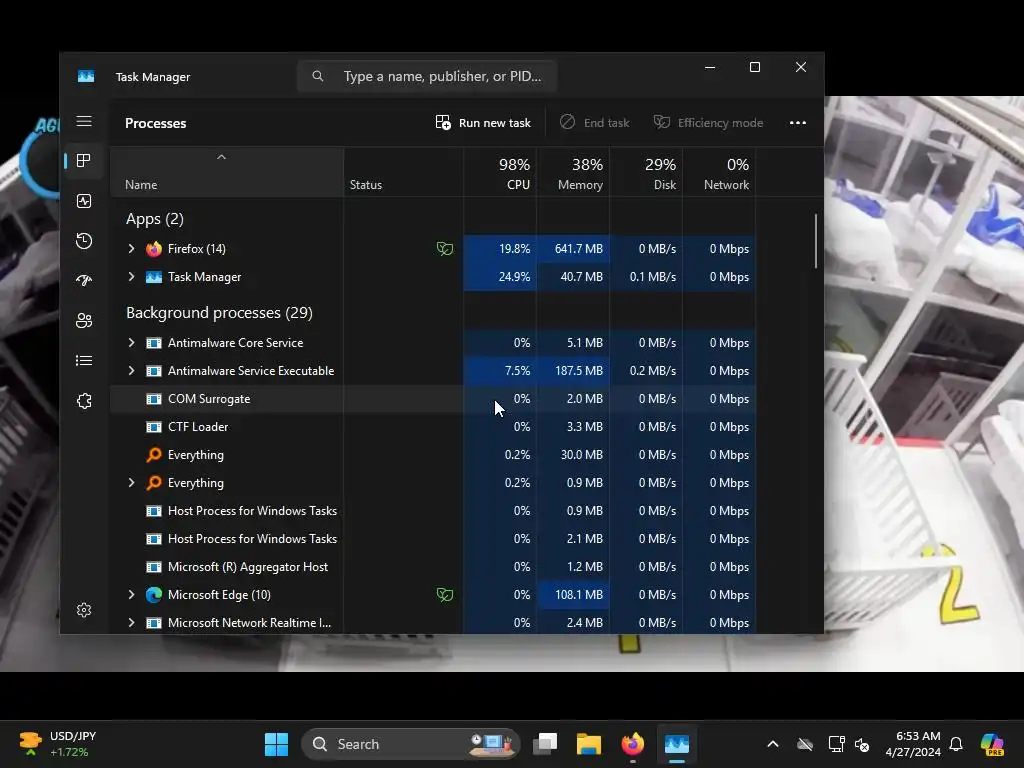Open the clock showing 6:53 AM

pyautogui.click(x=913, y=744)
